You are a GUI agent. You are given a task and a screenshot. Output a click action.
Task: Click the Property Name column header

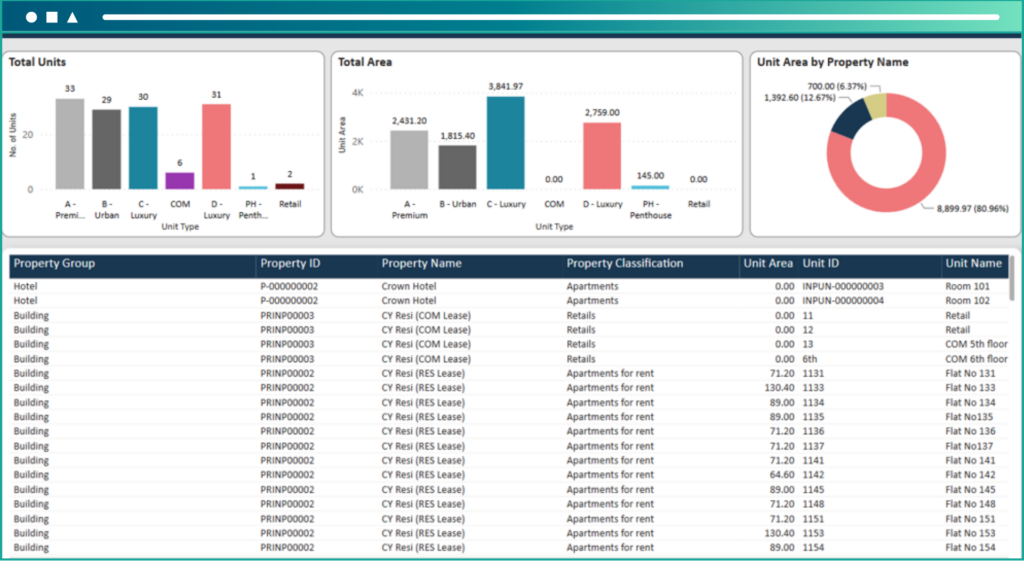(421, 264)
